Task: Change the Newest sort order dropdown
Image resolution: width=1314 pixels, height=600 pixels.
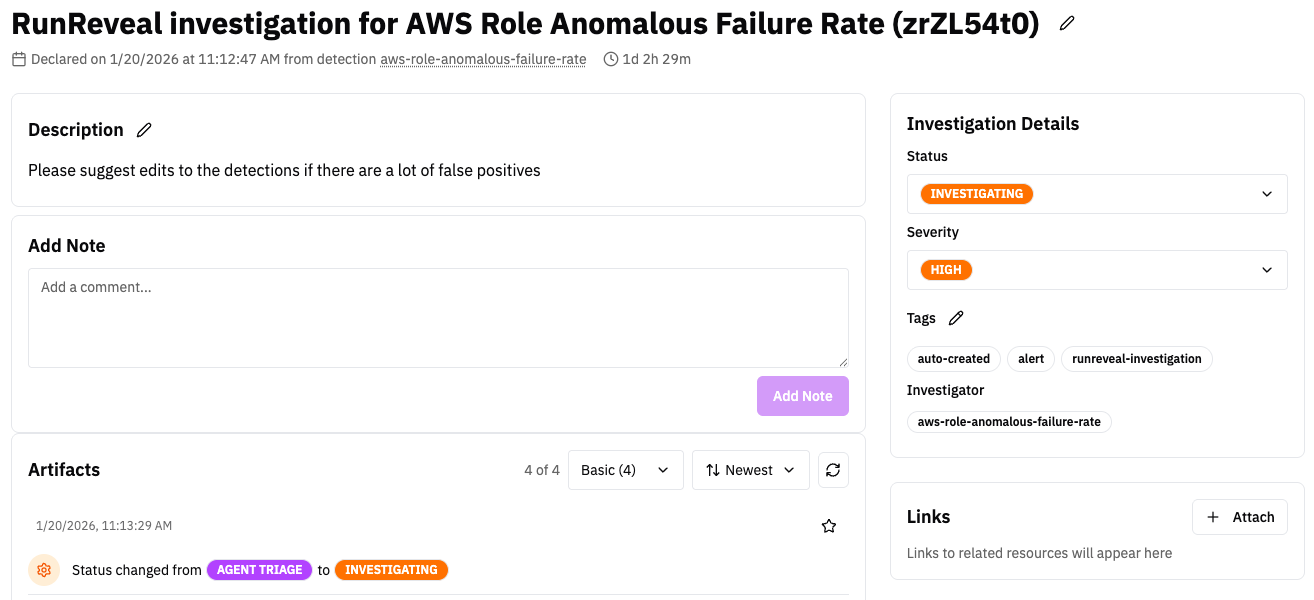Action: 750,470
